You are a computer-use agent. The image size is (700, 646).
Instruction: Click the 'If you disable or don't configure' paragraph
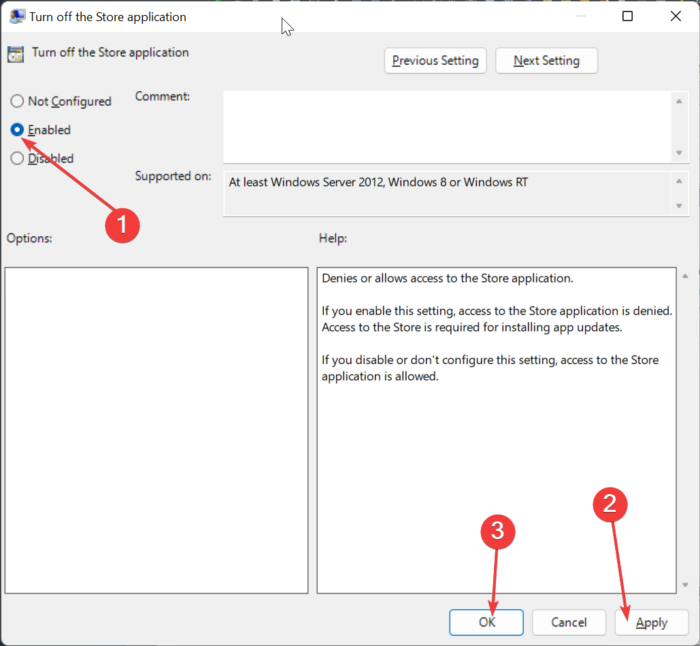click(x=490, y=368)
